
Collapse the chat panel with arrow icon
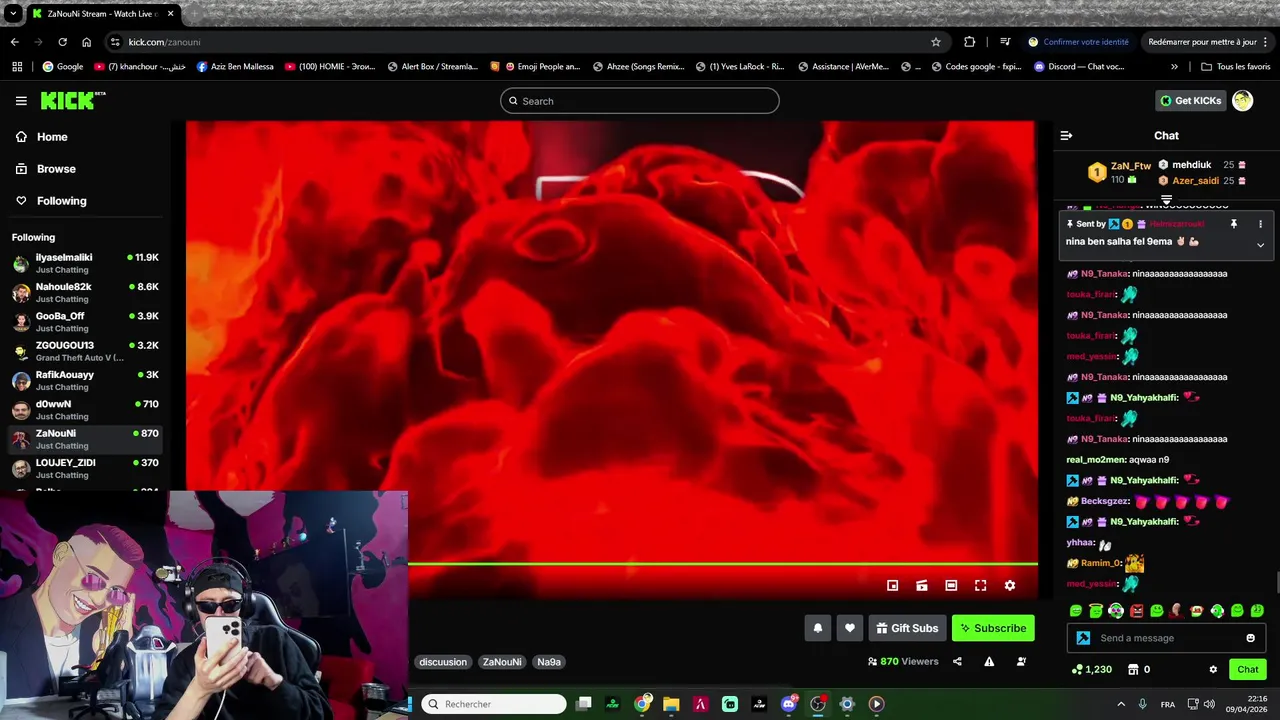(x=1066, y=135)
